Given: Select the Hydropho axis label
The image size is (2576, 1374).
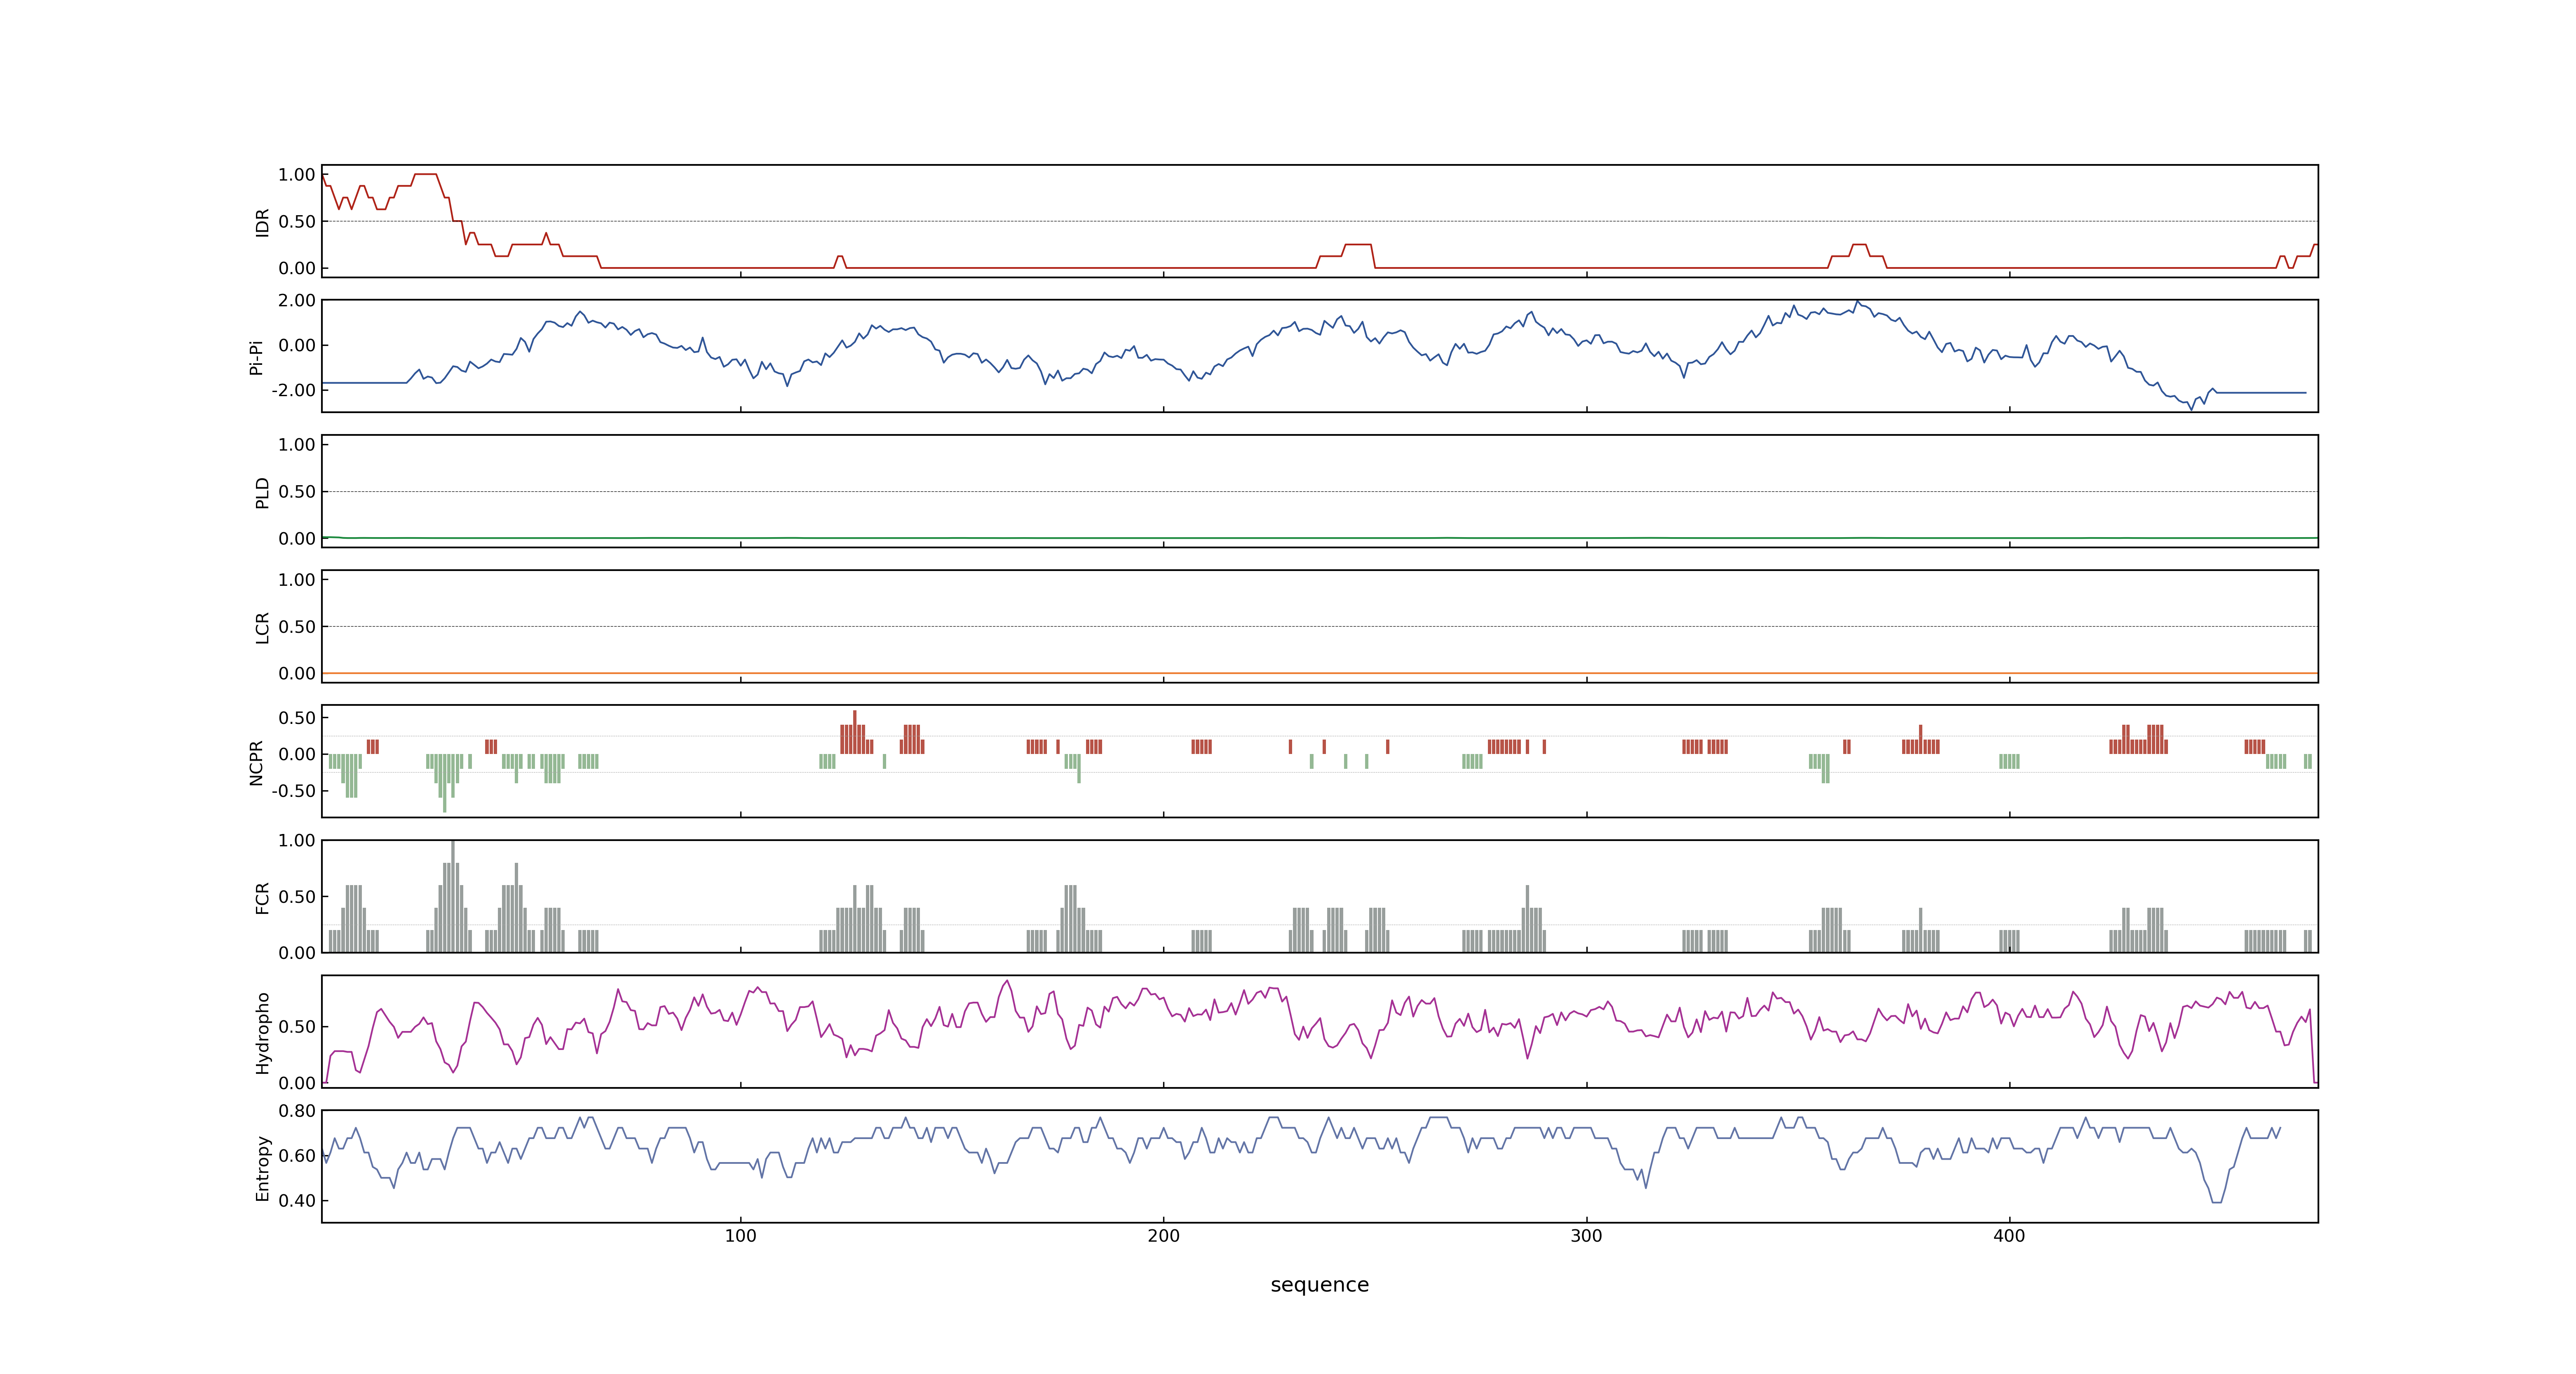Looking at the screenshot, I should click(x=263, y=1033).
